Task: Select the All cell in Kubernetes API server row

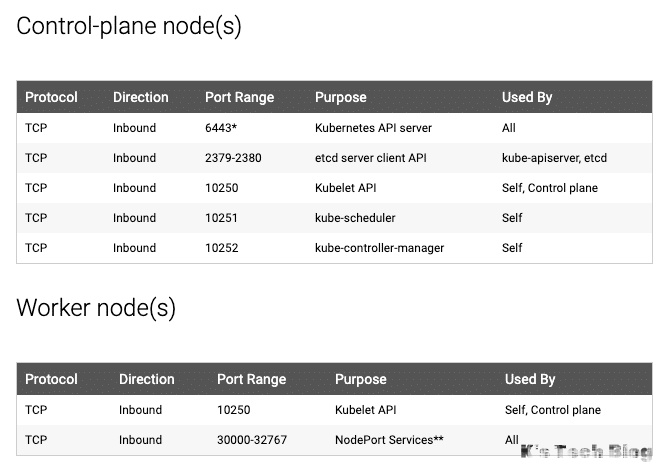Action: [x=509, y=128]
